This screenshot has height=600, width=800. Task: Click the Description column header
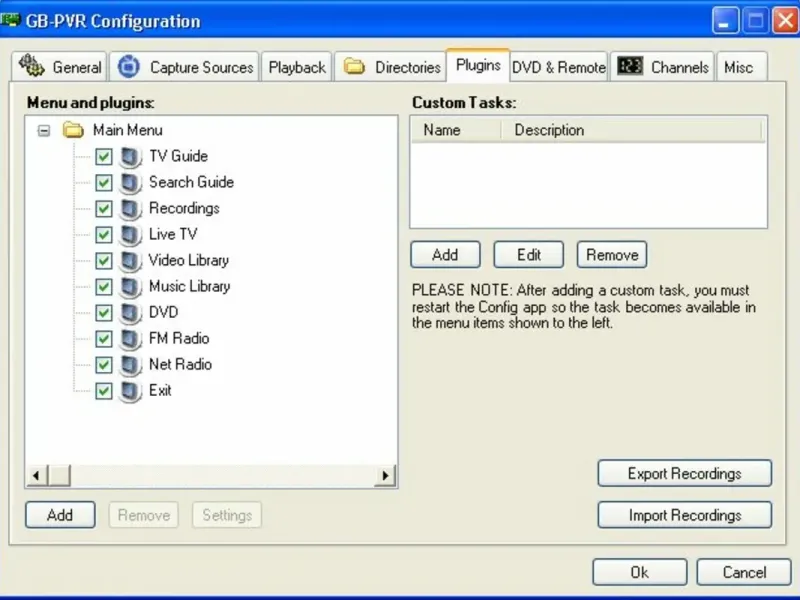[x=631, y=130]
